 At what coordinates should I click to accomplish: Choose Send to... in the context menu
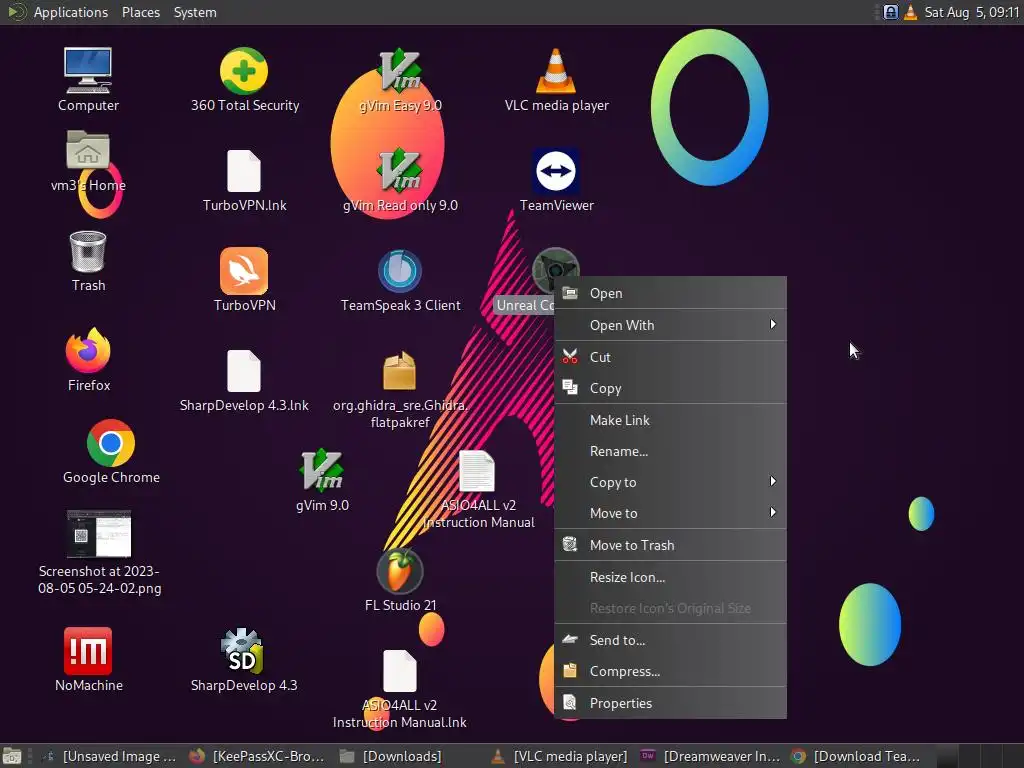point(670,640)
